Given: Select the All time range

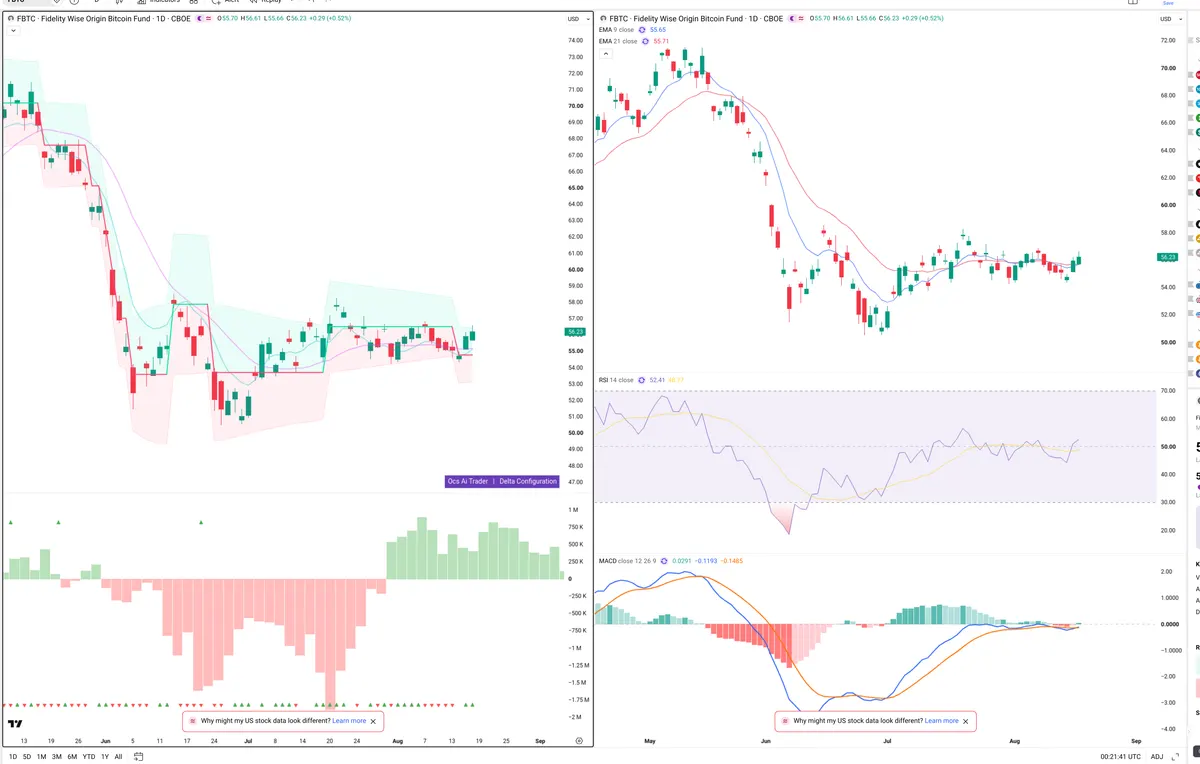Looking at the screenshot, I should point(118,757).
